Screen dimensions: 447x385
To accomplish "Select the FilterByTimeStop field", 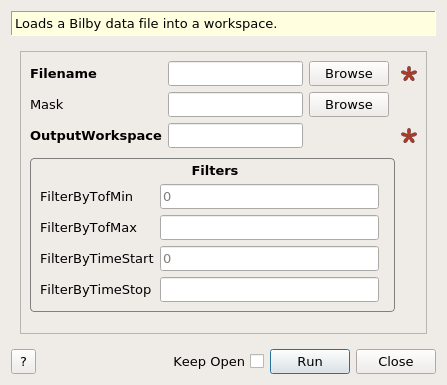I will pos(269,290).
